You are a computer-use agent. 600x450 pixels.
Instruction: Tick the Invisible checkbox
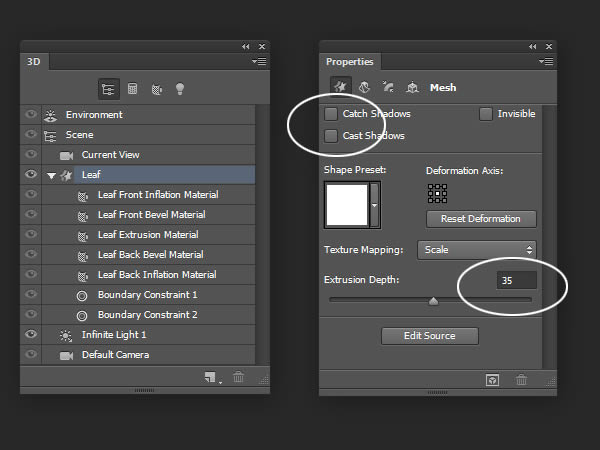(x=486, y=114)
